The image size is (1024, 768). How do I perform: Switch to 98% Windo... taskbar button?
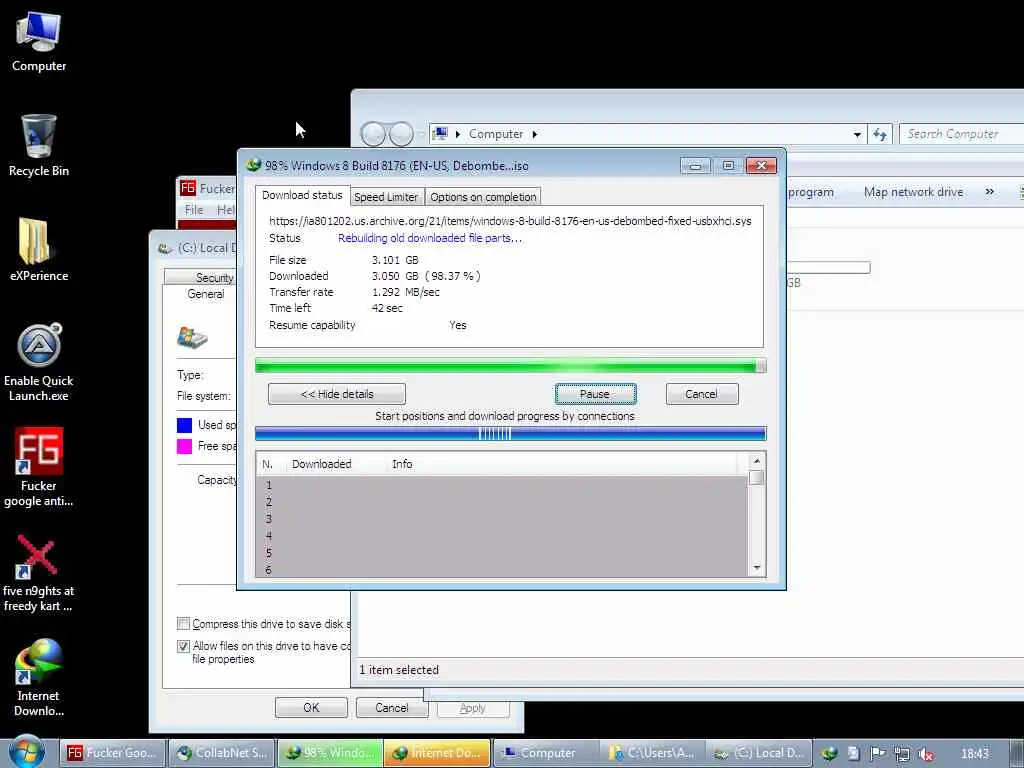click(x=329, y=753)
